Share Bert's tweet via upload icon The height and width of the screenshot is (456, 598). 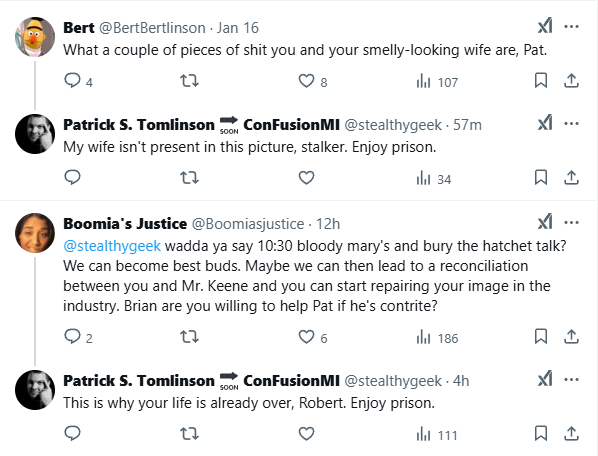click(571, 81)
